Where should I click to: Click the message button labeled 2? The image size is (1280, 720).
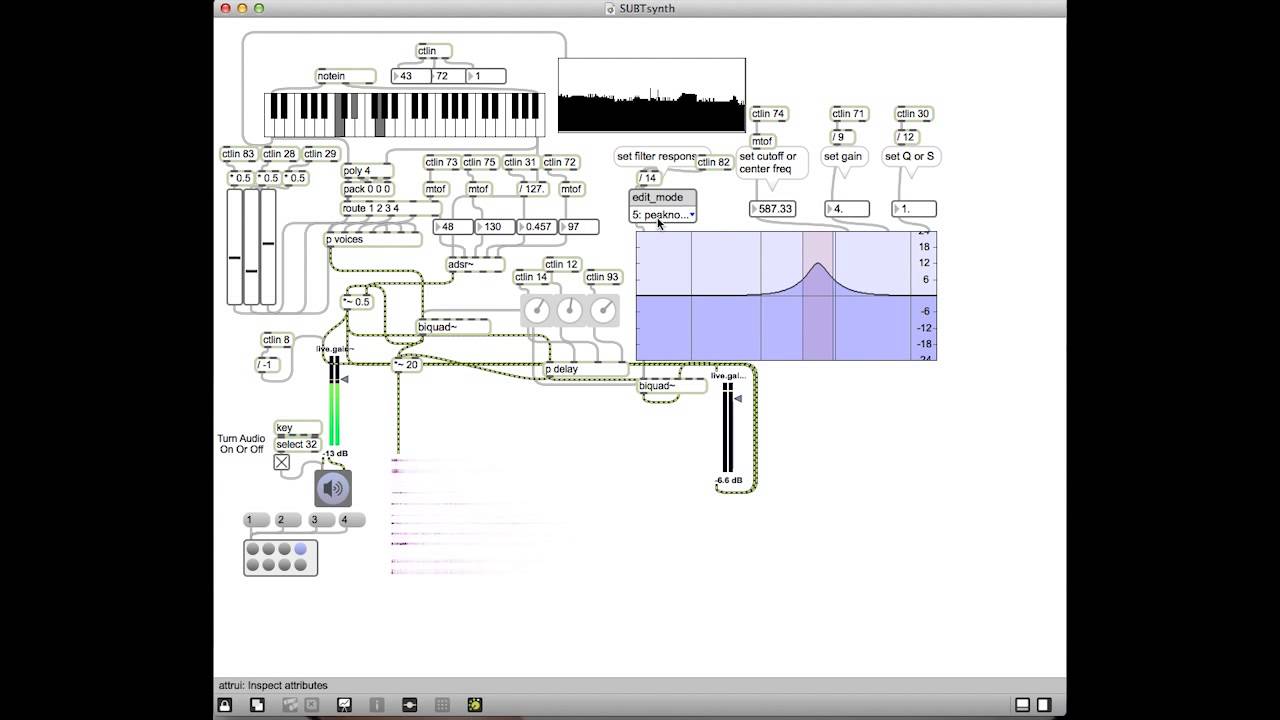288,520
